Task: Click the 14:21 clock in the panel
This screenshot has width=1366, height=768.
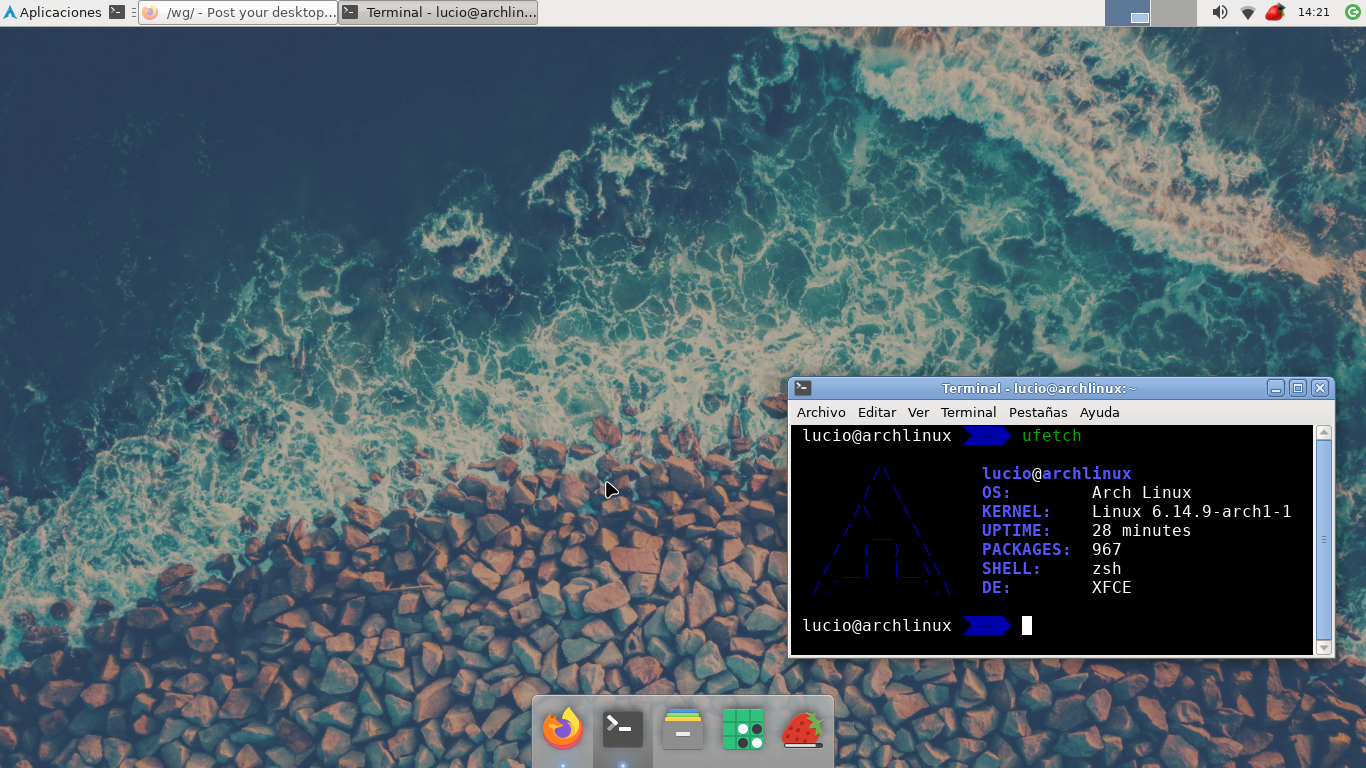Action: coord(1313,12)
